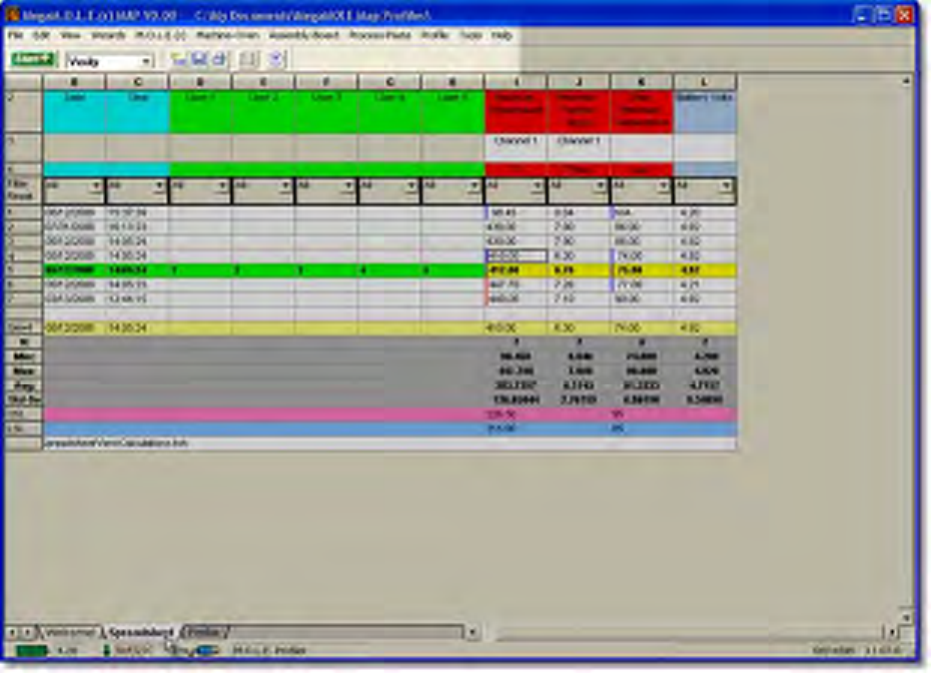This screenshot has width=931, height=673.
Task: Select the green highlighted row 5 header
Action: coord(23,270)
